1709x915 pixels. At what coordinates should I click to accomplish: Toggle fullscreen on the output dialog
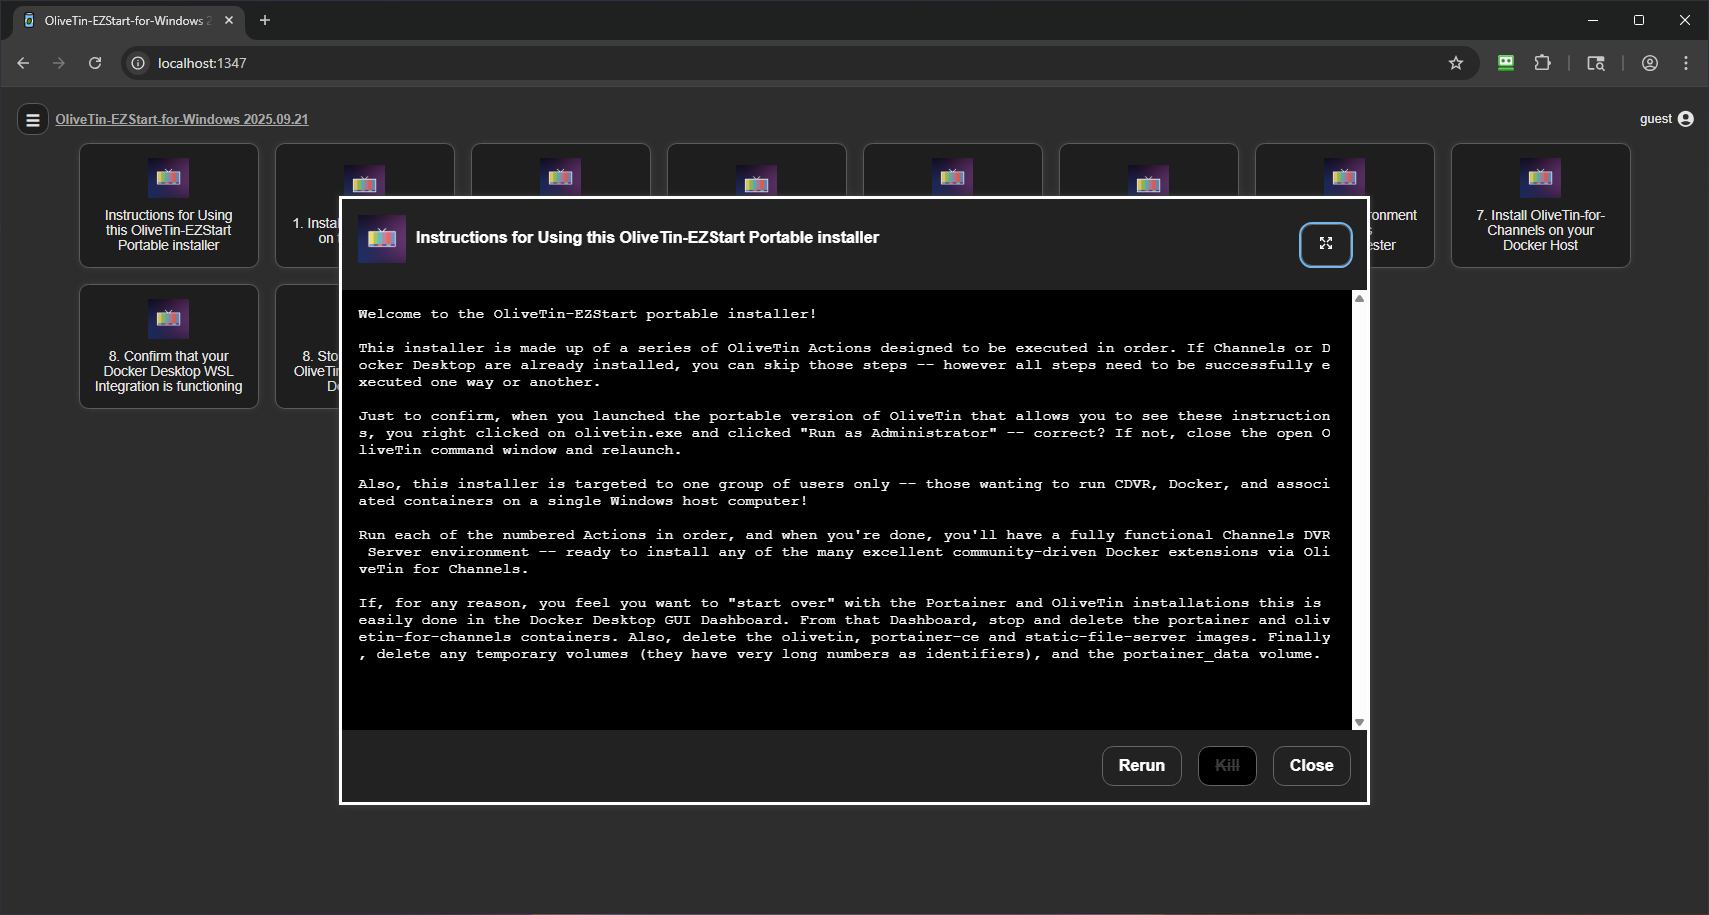1325,244
